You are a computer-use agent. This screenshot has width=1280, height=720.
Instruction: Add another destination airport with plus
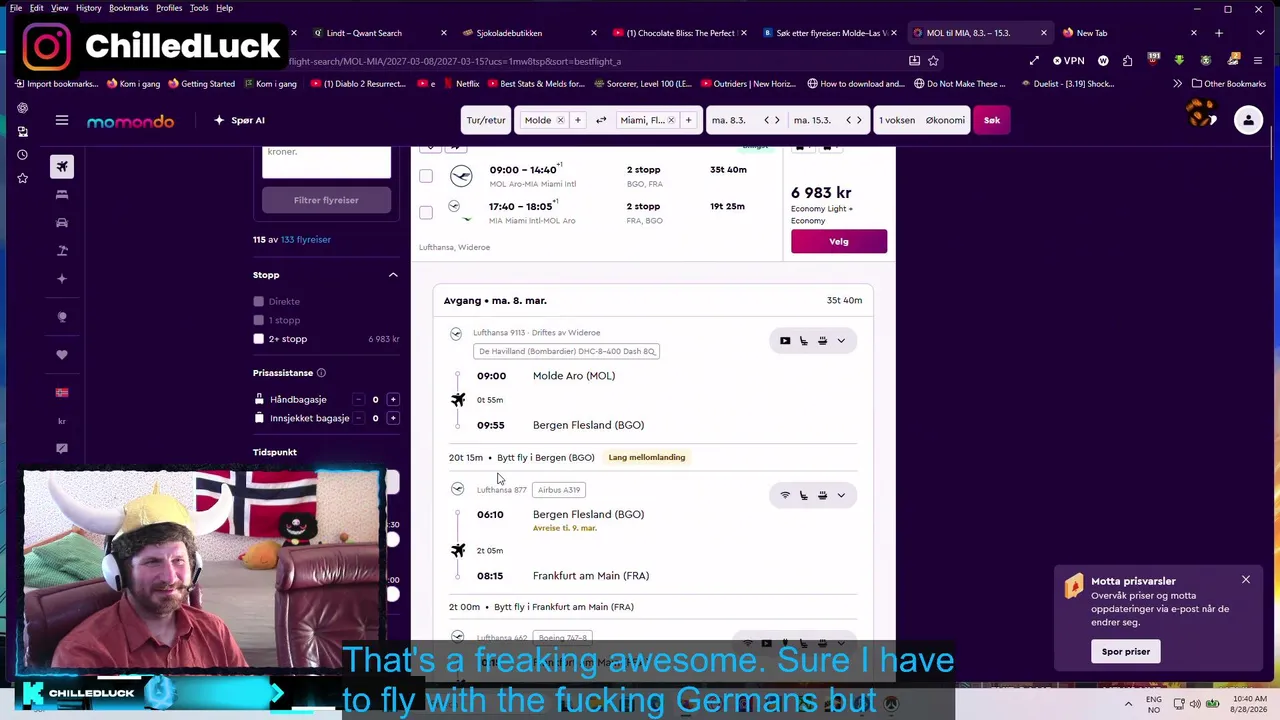click(689, 121)
